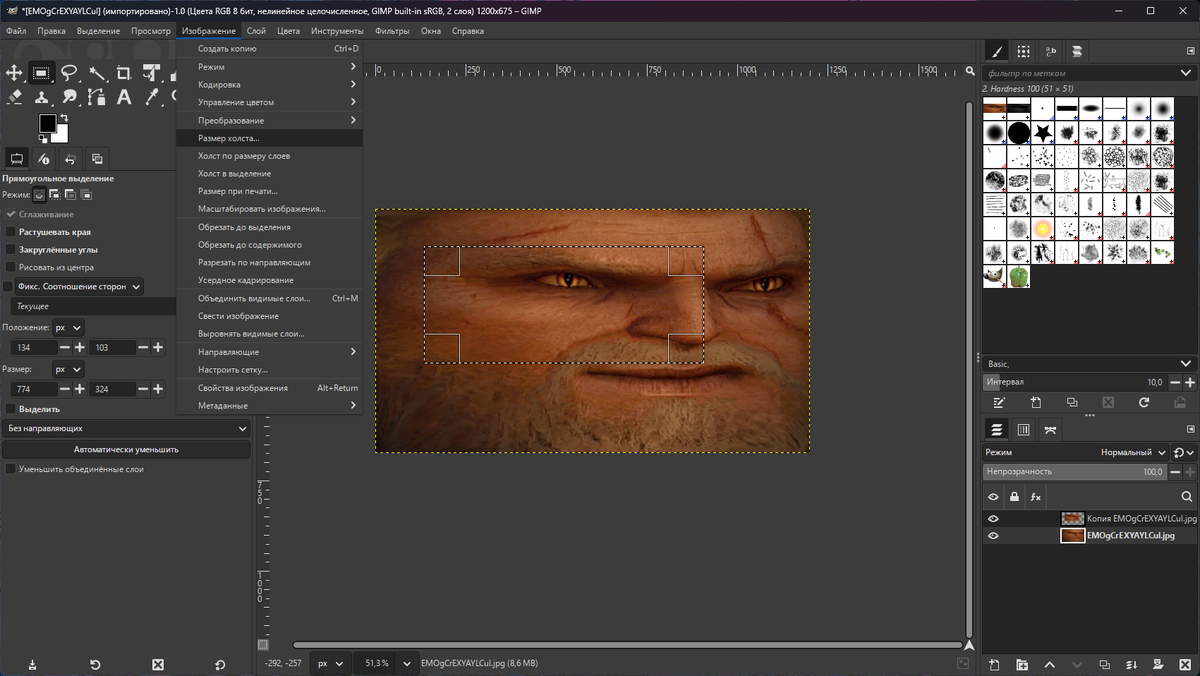This screenshot has height=676, width=1200.
Task: Switch to the Fonts tab
Action: click(x=1051, y=51)
